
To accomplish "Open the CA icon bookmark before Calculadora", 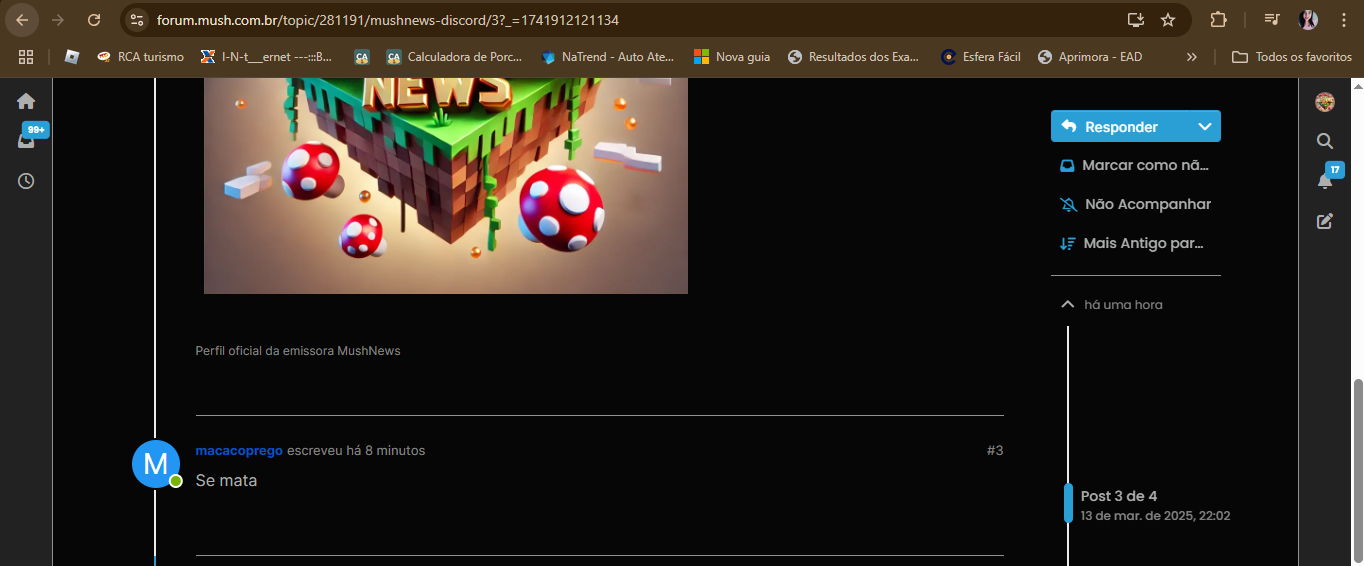I will coord(362,57).
